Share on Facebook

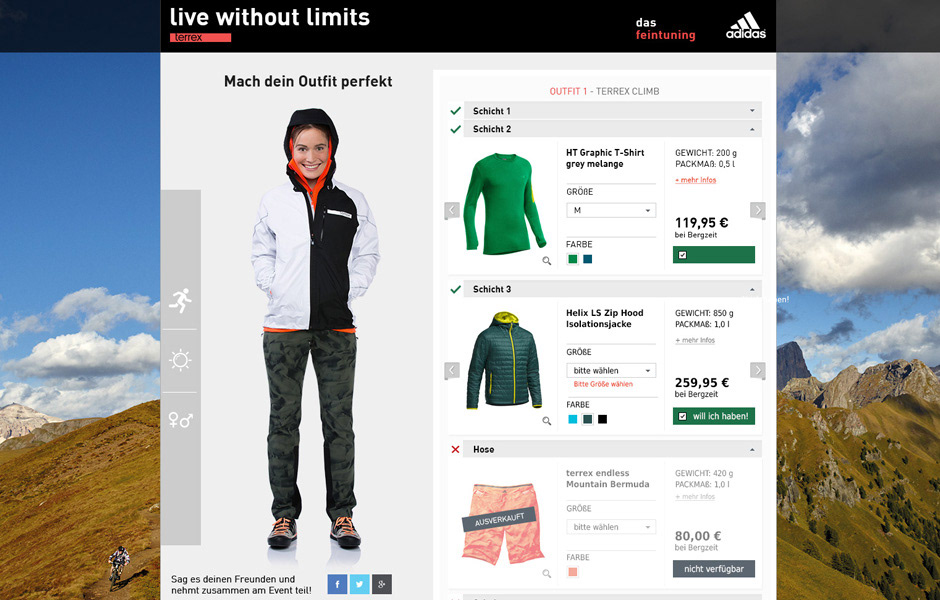(x=337, y=584)
